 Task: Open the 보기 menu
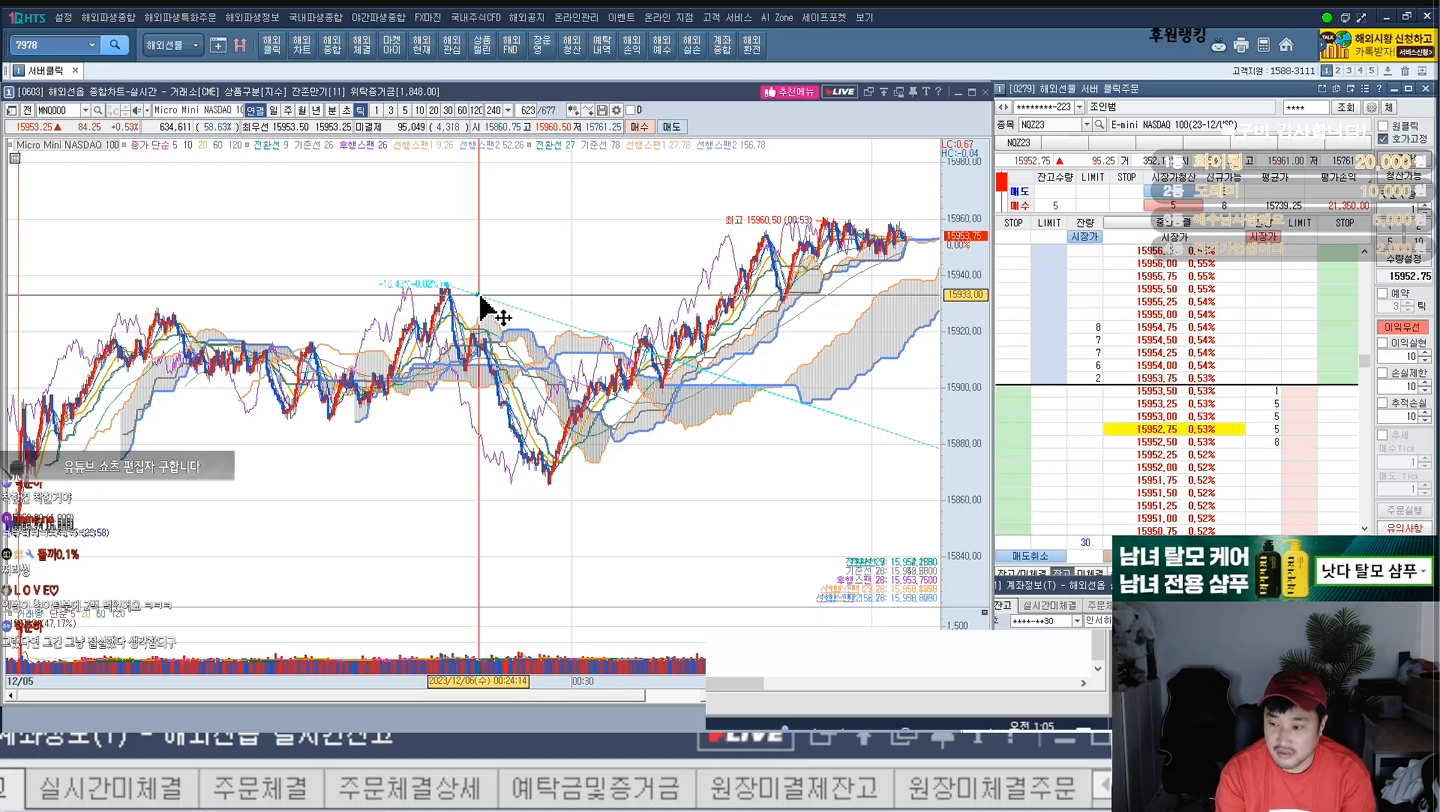864,17
